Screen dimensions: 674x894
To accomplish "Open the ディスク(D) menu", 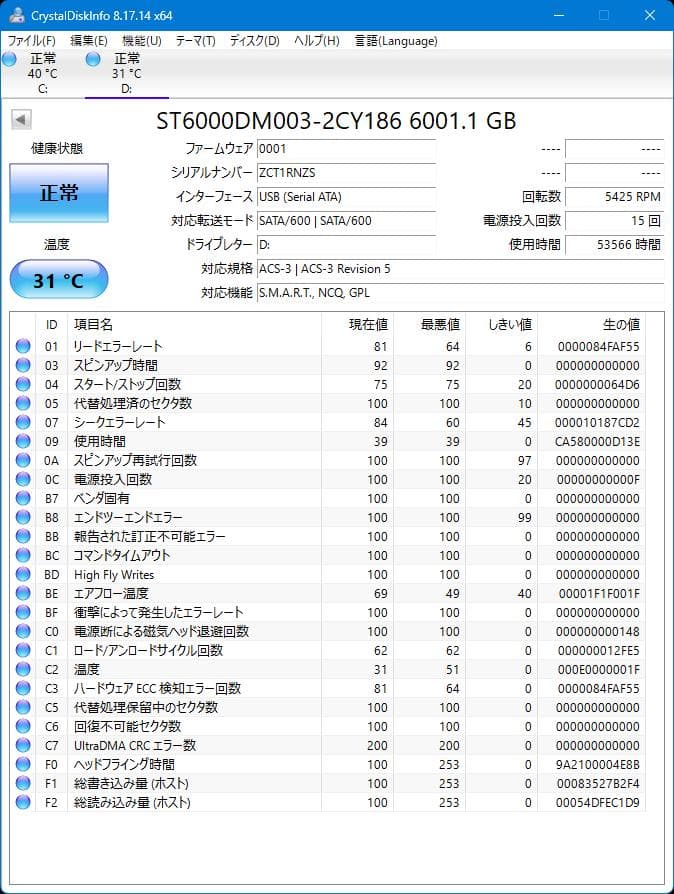I will click(254, 40).
